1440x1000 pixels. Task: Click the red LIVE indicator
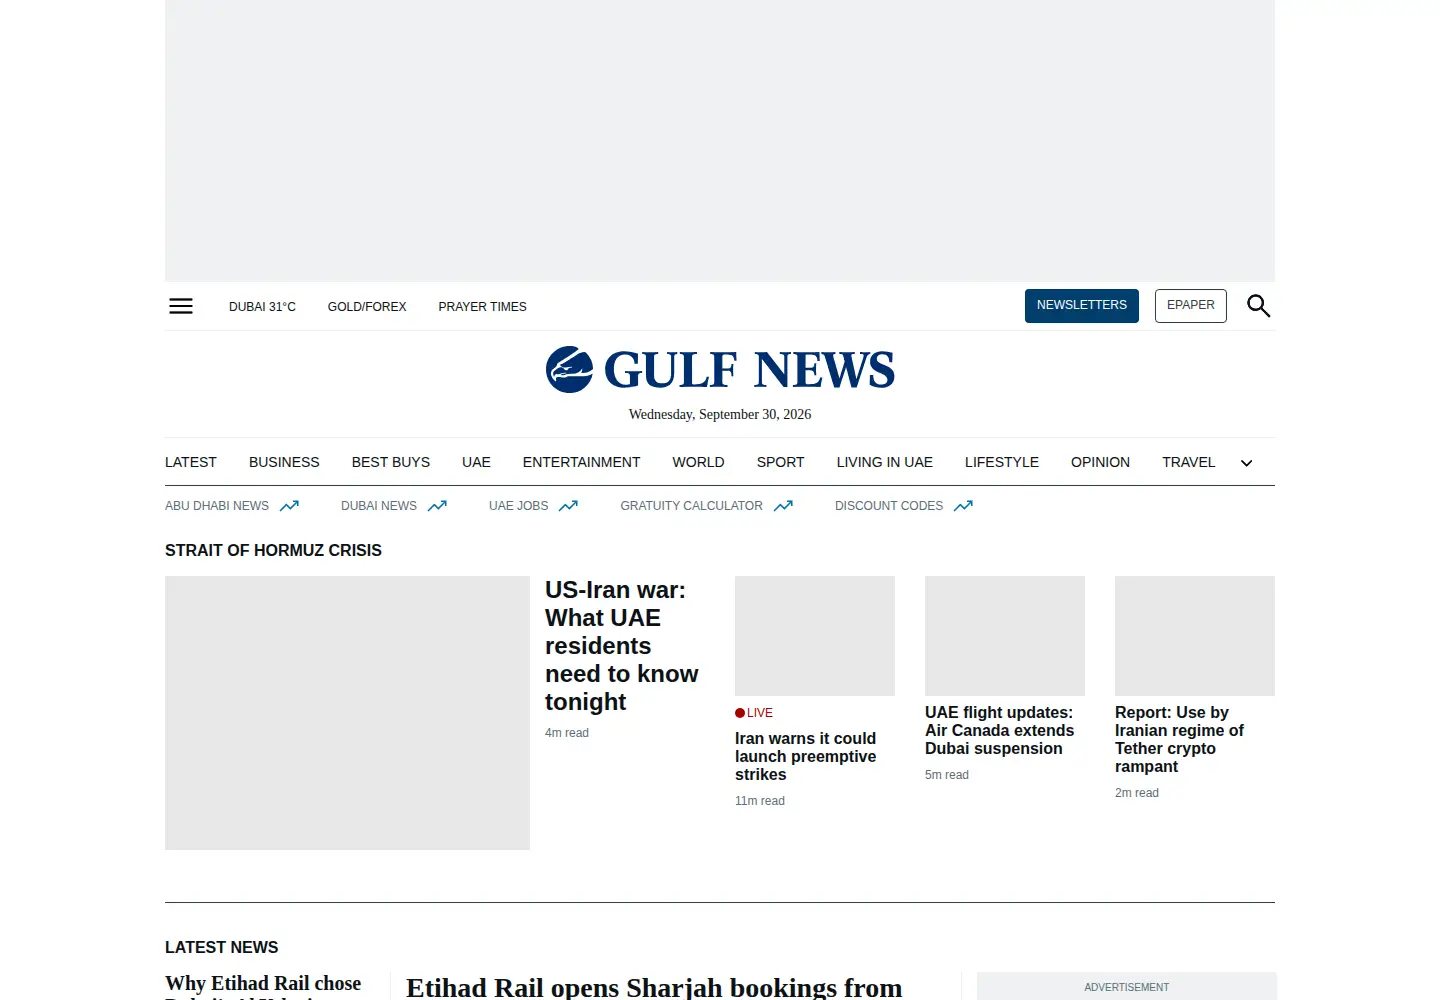click(754, 713)
